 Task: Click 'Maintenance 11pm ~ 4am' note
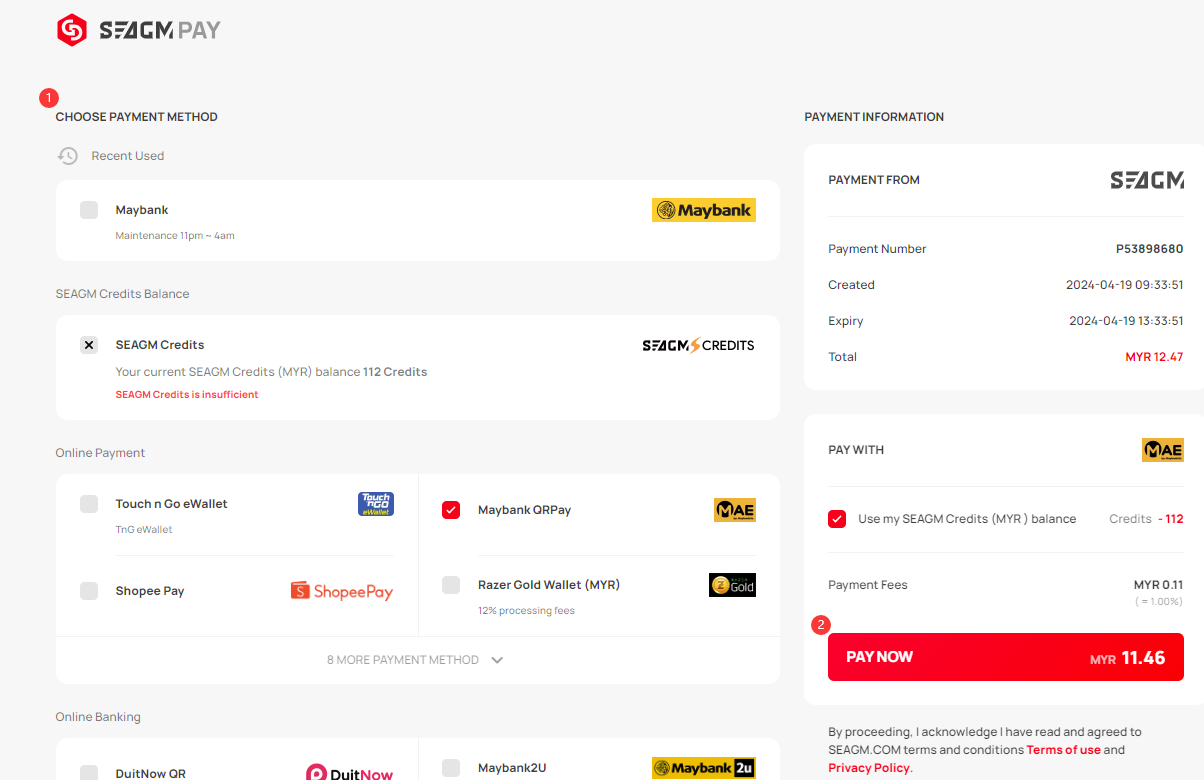click(175, 236)
